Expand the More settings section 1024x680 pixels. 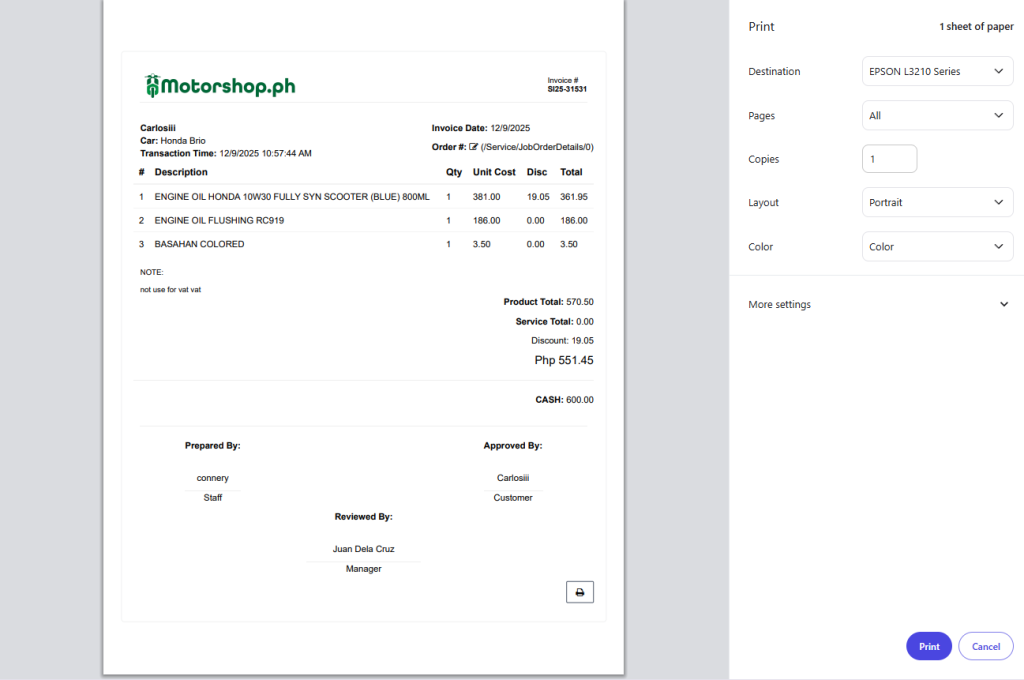coord(878,305)
